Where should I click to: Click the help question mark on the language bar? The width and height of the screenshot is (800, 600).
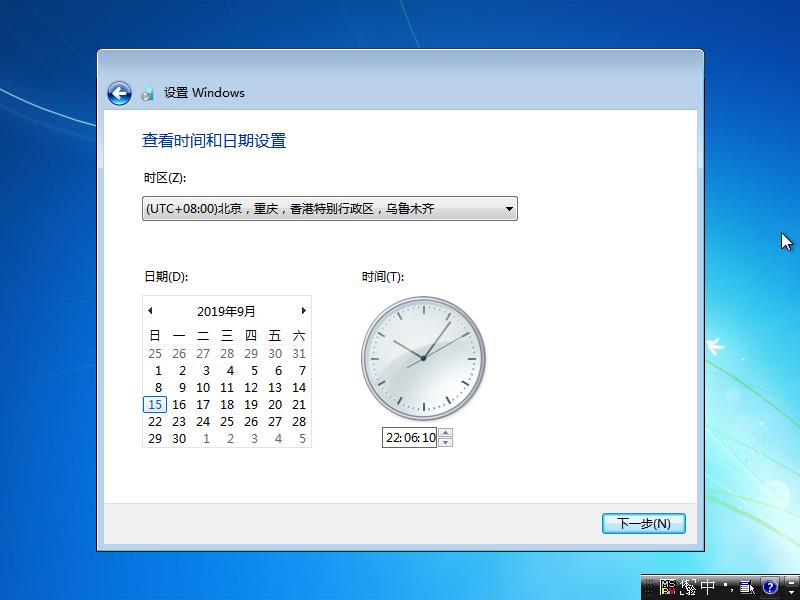click(x=768, y=587)
